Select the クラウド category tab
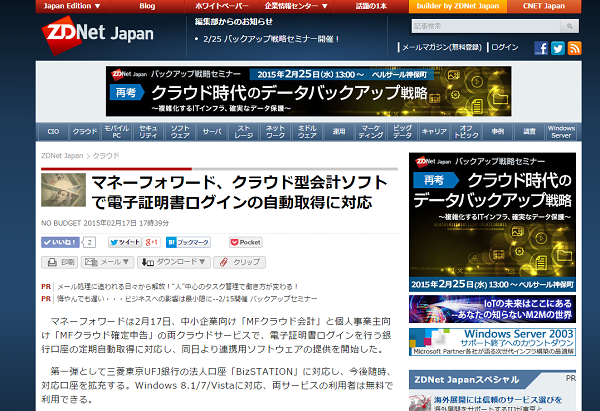Viewport: 600px width, 411px height. (85, 132)
